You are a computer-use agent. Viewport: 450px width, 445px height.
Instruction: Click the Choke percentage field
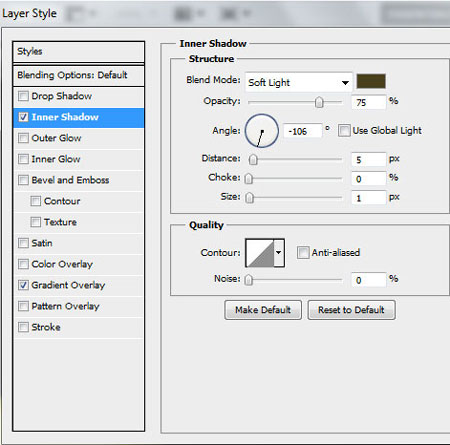click(x=369, y=179)
